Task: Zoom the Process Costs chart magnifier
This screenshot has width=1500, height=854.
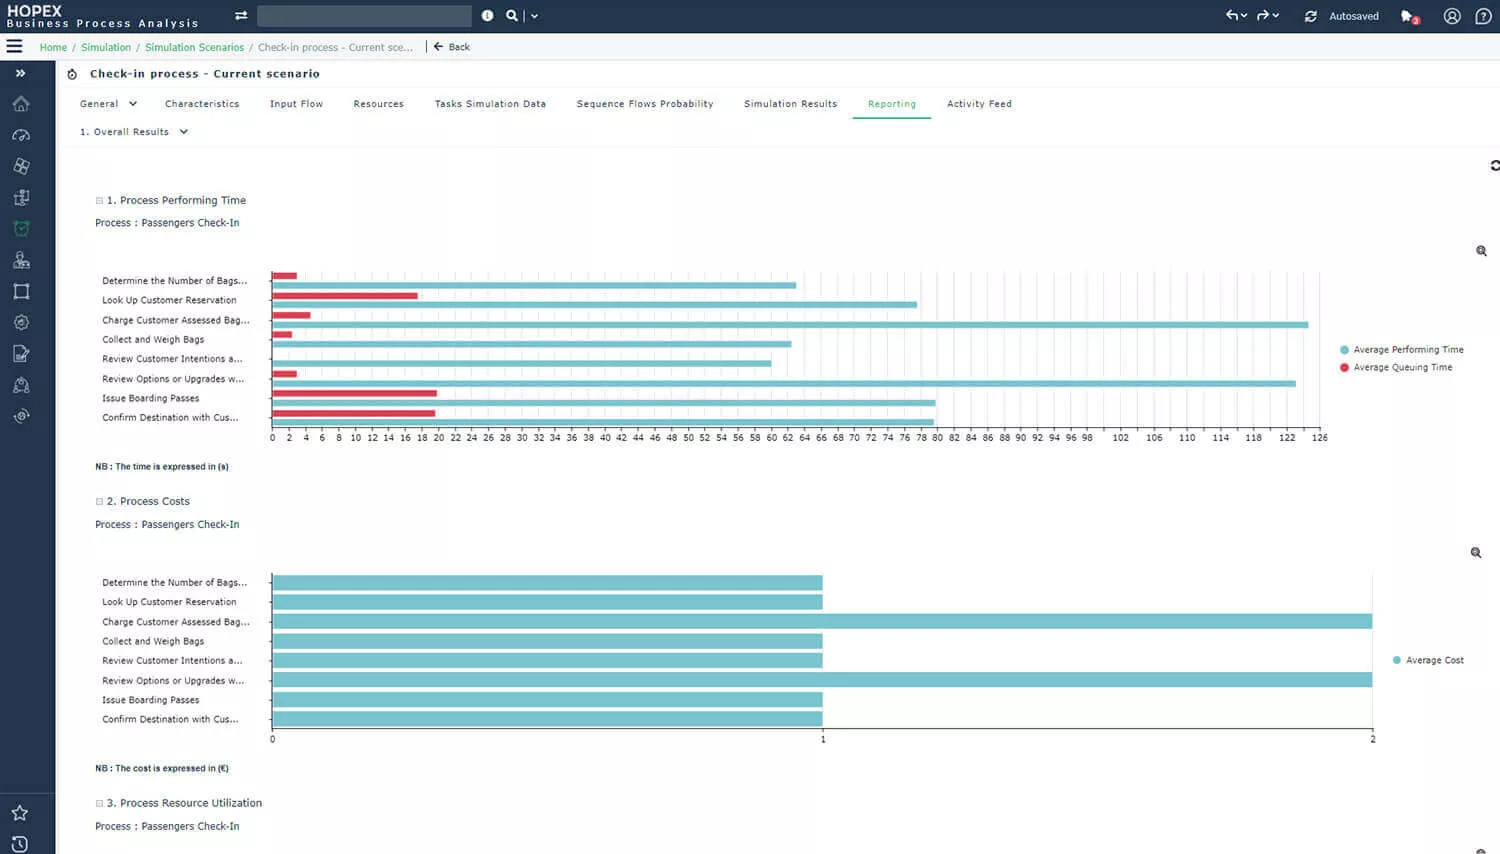Action: pos(1476,553)
